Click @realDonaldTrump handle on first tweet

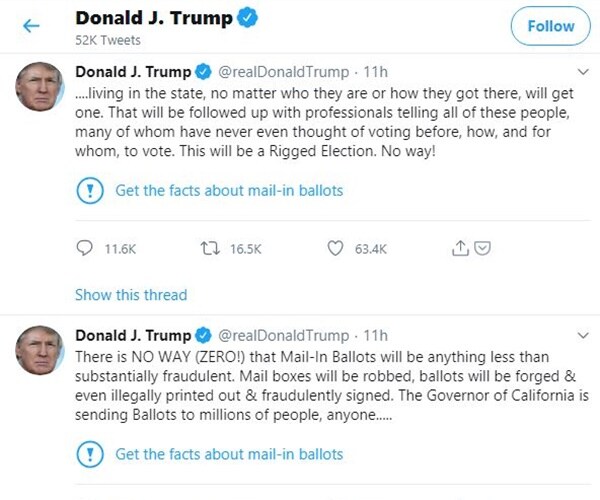coord(283,73)
